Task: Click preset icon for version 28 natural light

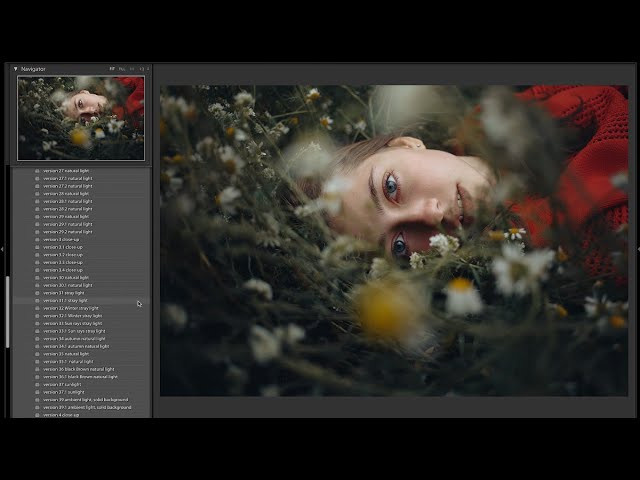Action: coord(37,194)
